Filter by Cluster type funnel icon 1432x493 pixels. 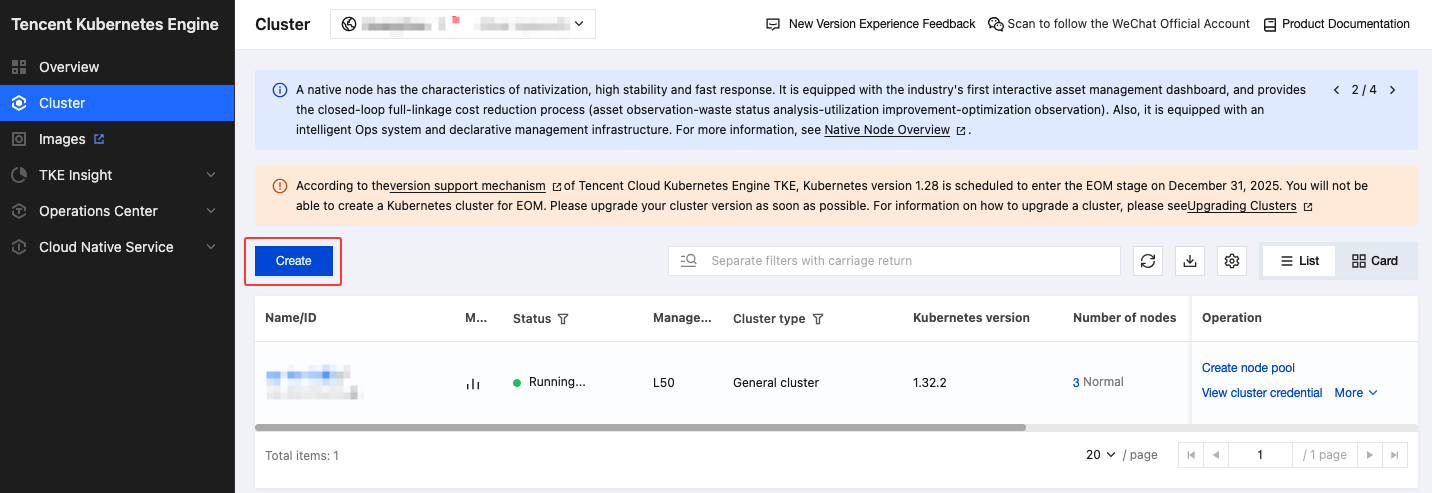coord(818,319)
